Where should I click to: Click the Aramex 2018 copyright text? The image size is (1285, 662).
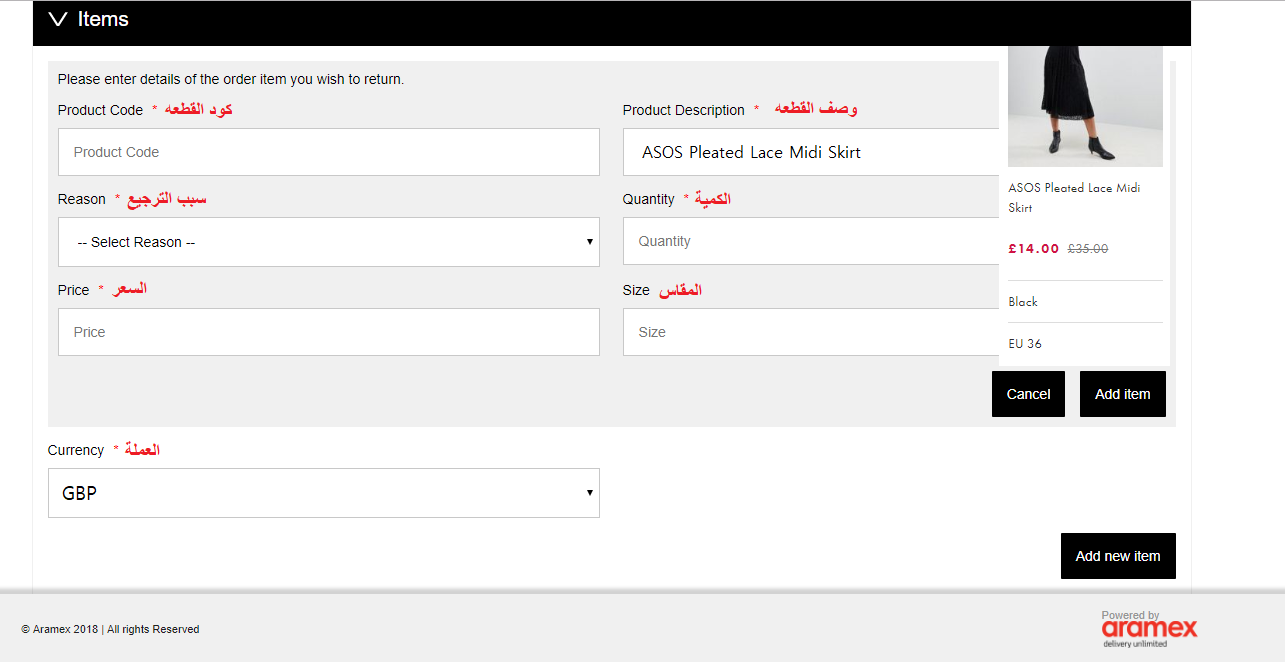tap(110, 630)
